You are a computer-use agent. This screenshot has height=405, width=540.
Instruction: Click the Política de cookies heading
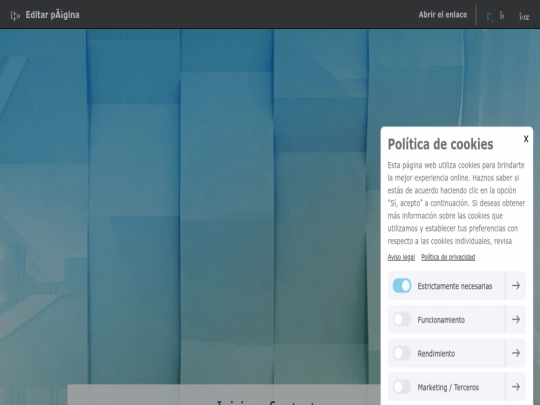440,144
